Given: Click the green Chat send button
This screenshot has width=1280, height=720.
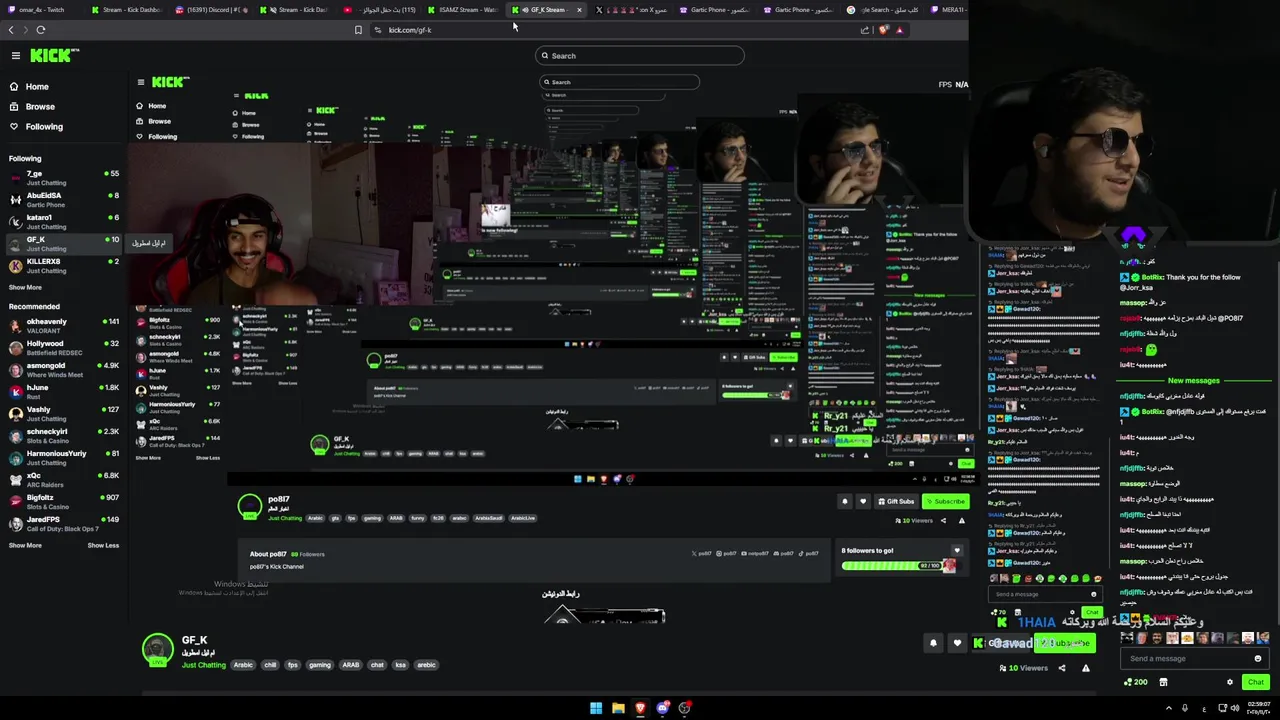Looking at the screenshot, I should click(1256, 682).
